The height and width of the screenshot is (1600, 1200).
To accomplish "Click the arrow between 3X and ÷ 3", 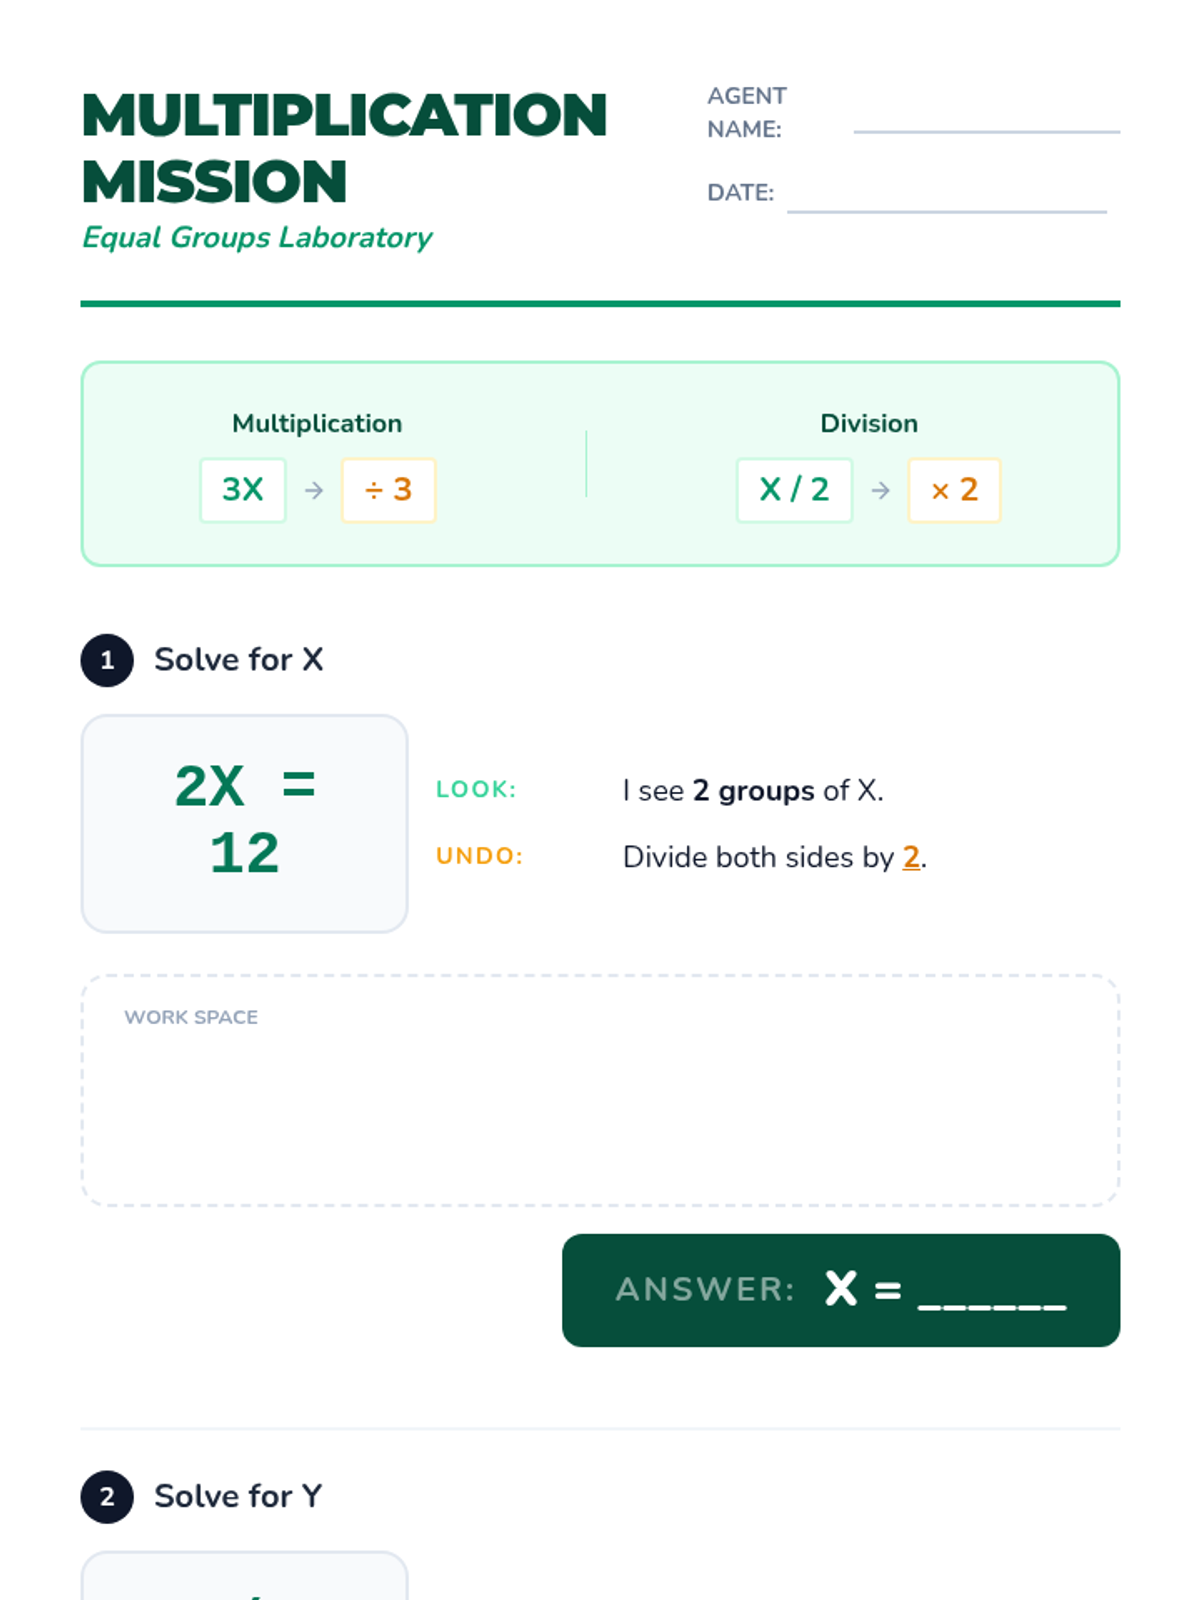I will [314, 490].
